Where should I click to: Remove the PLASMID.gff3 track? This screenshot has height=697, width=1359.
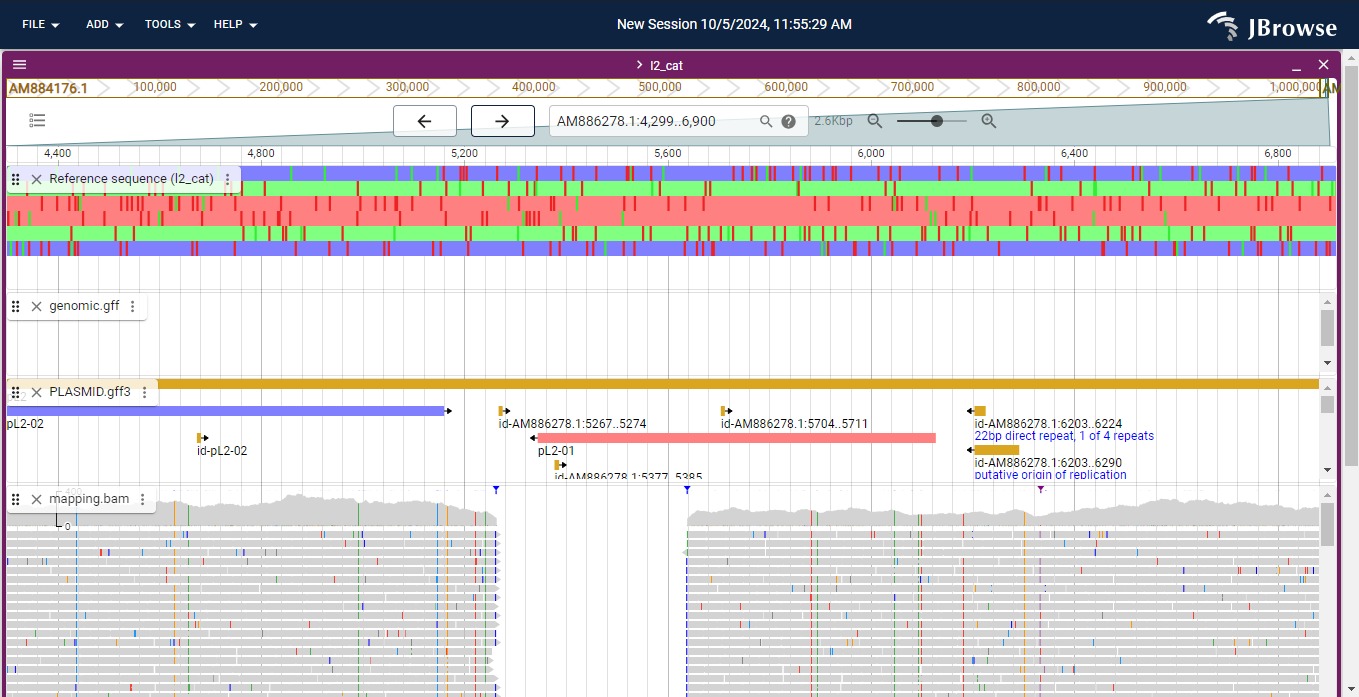click(x=37, y=392)
